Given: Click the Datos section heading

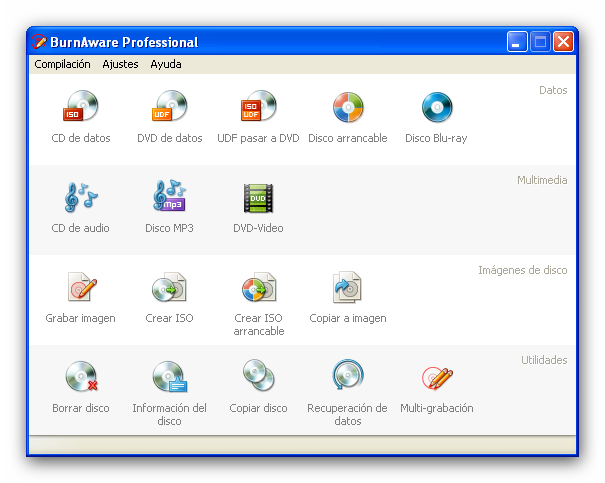Looking at the screenshot, I should coord(553,90).
